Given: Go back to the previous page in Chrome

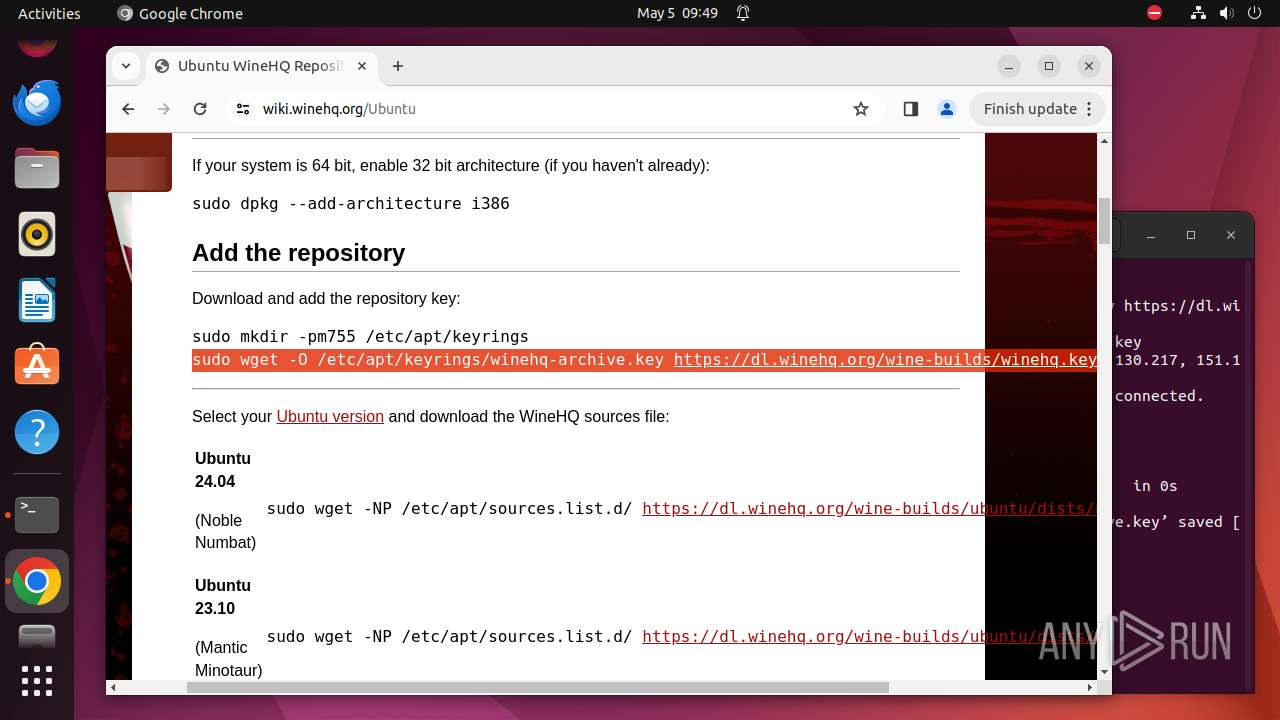Looking at the screenshot, I should pyautogui.click(x=128, y=109).
